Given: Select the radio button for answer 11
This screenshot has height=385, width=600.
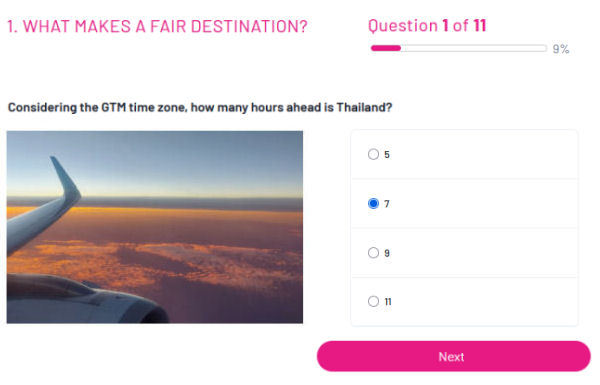Looking at the screenshot, I should (x=373, y=301).
